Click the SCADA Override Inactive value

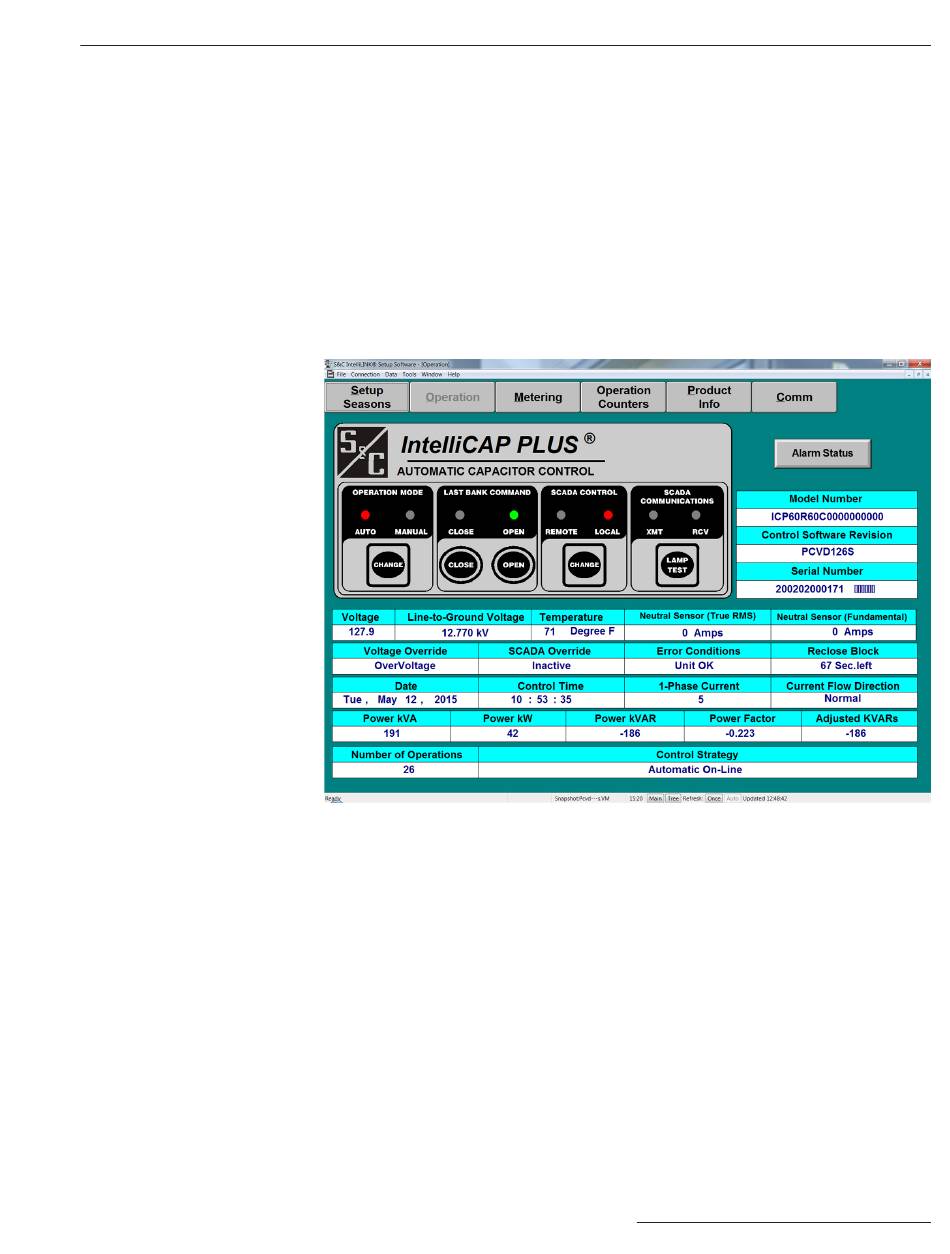pyautogui.click(x=551, y=665)
